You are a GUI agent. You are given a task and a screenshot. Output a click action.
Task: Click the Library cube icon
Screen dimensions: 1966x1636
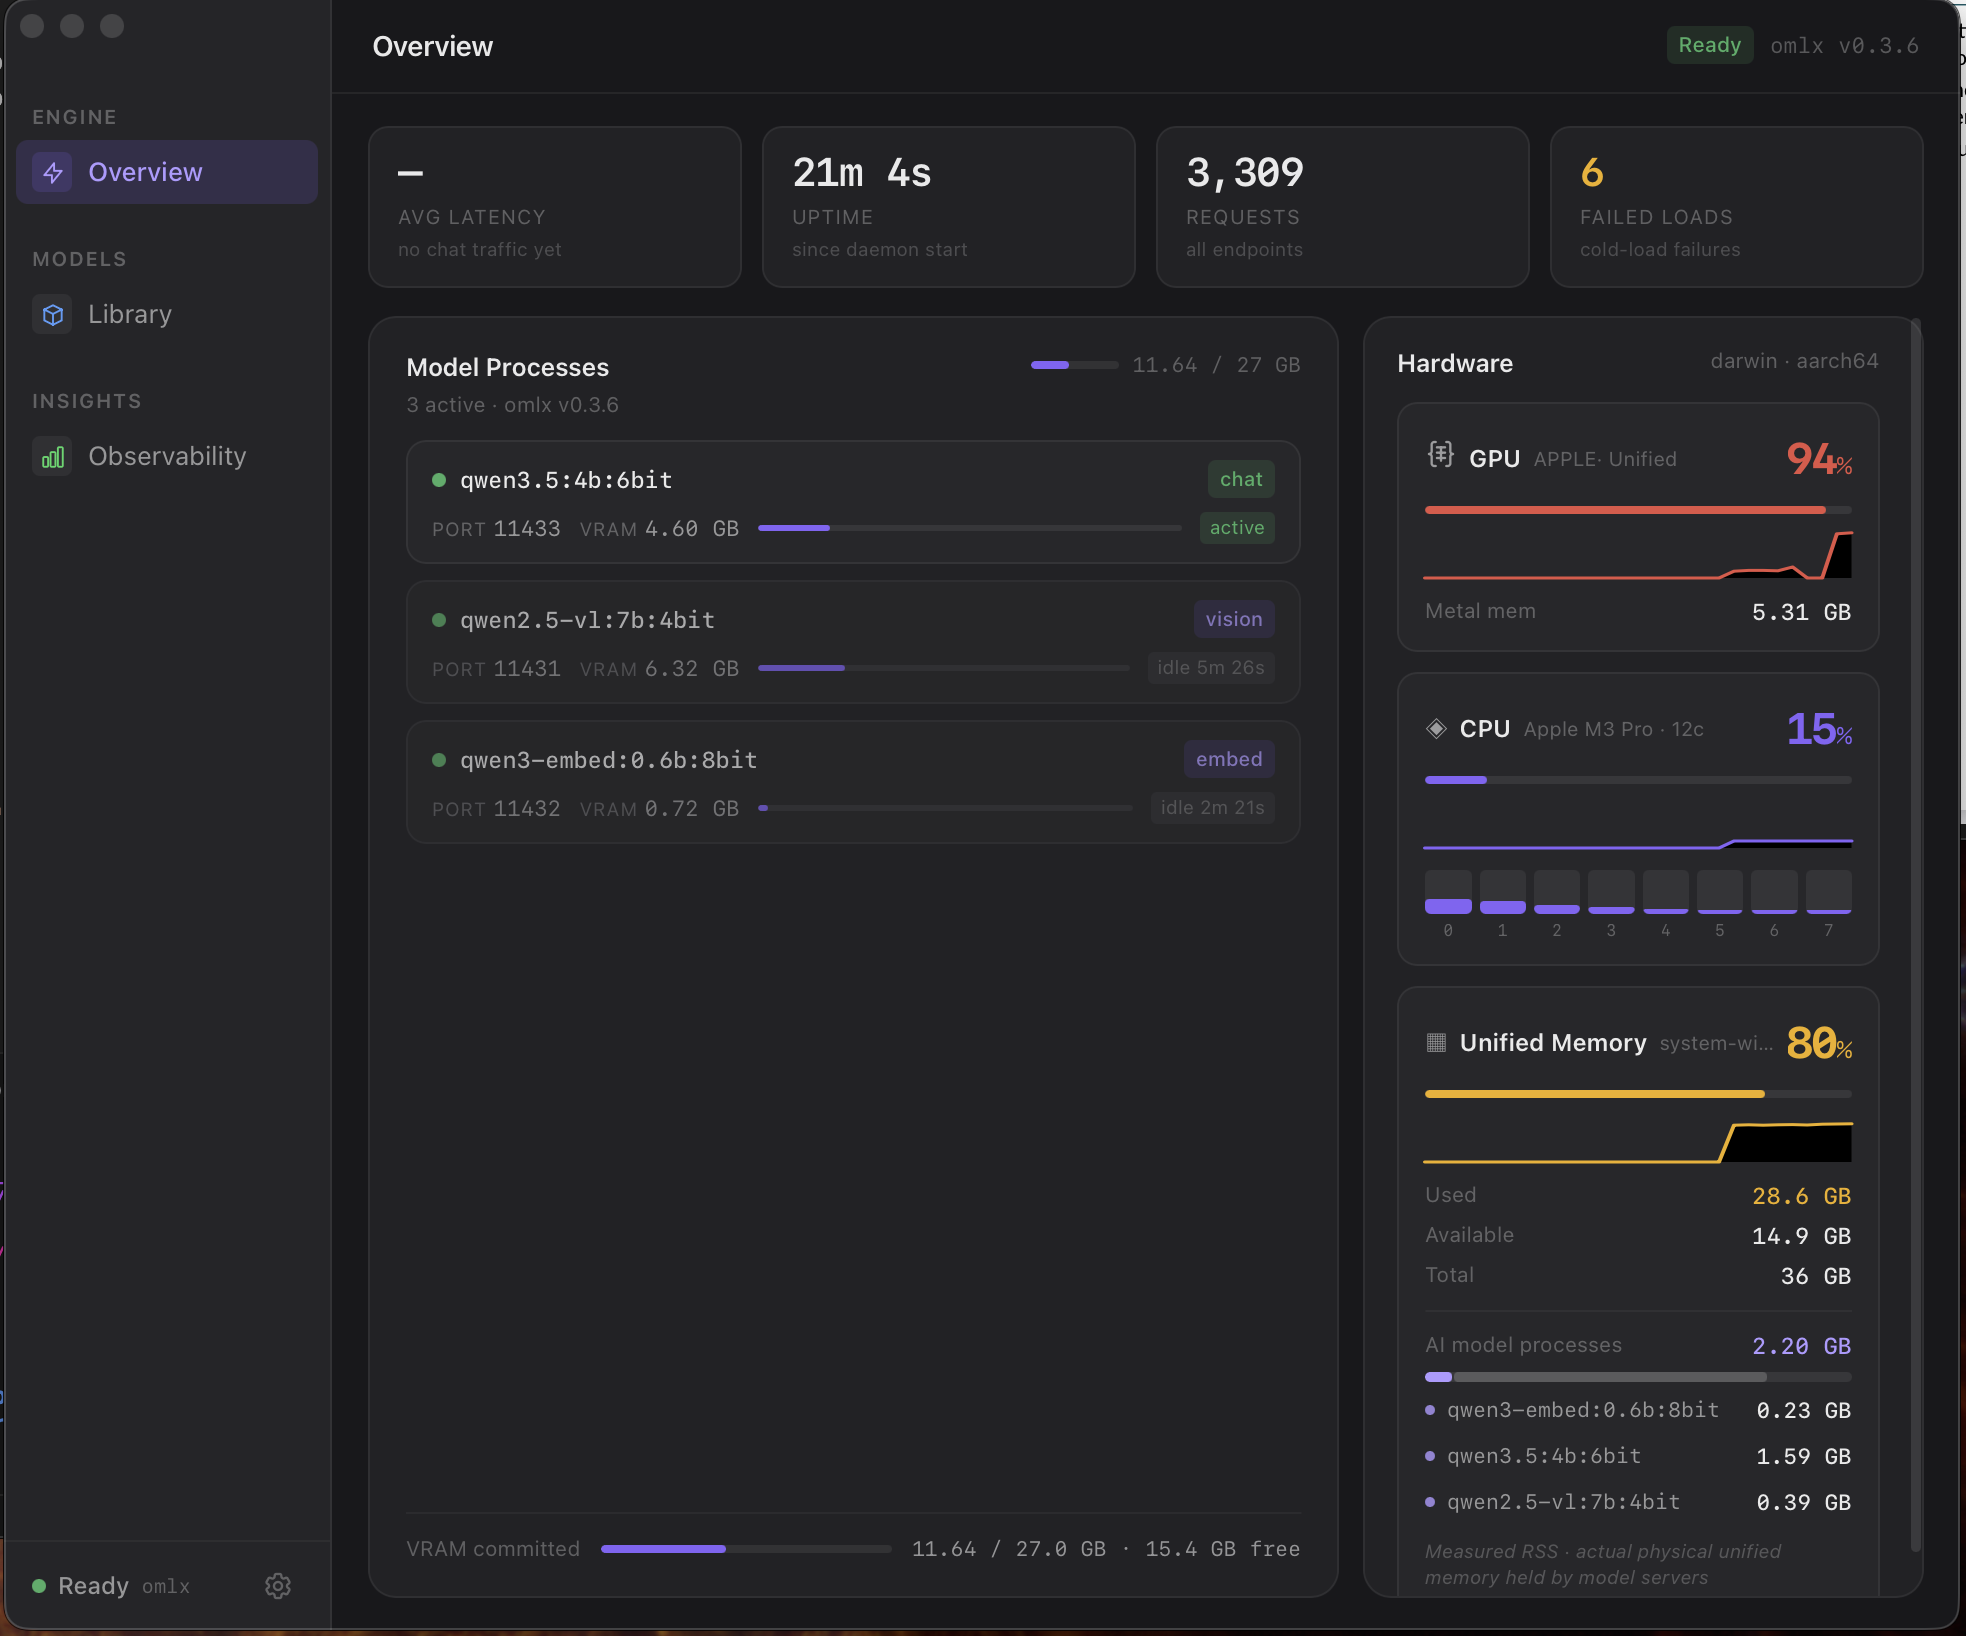tap(52, 314)
